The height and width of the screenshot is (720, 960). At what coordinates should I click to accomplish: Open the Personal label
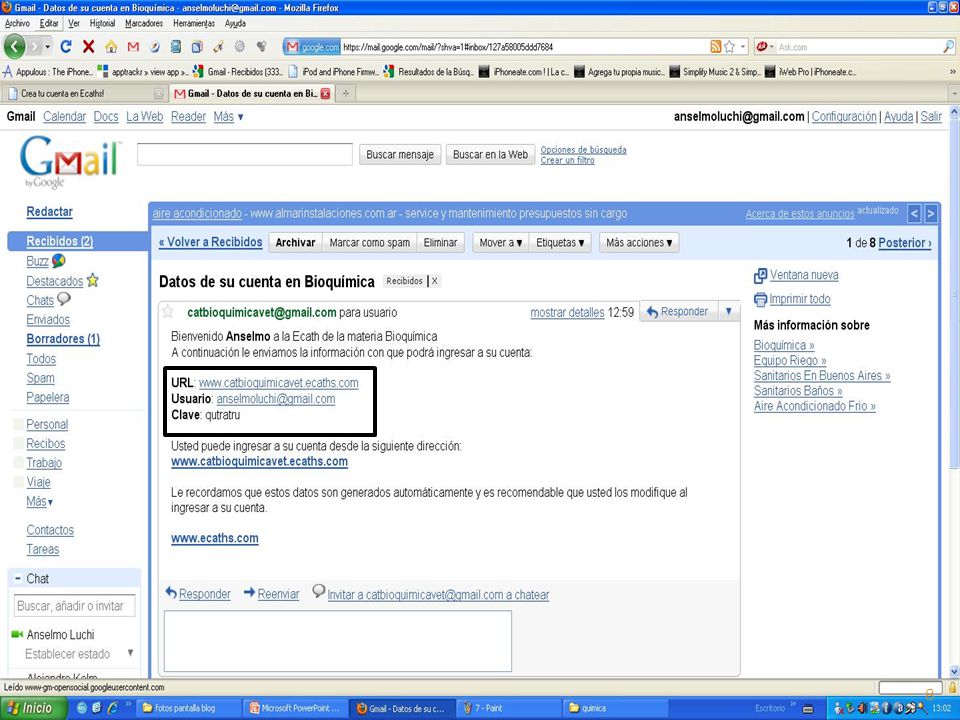pos(47,424)
